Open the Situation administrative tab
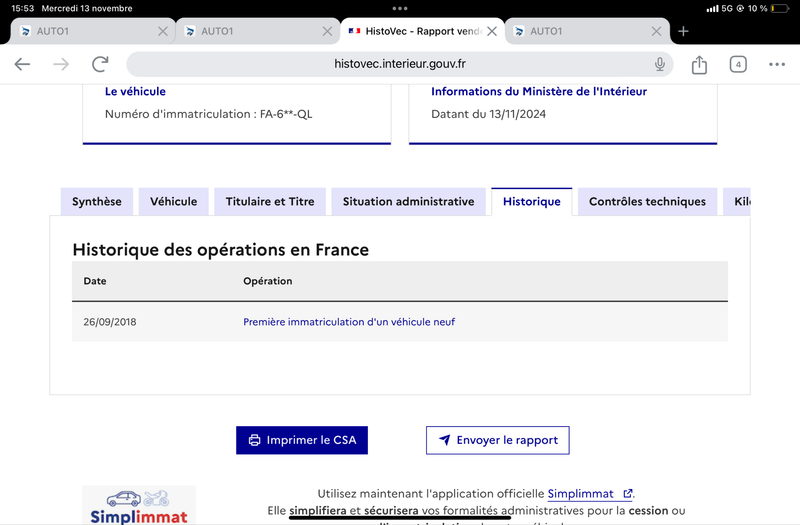The width and height of the screenshot is (800, 525). [409, 202]
